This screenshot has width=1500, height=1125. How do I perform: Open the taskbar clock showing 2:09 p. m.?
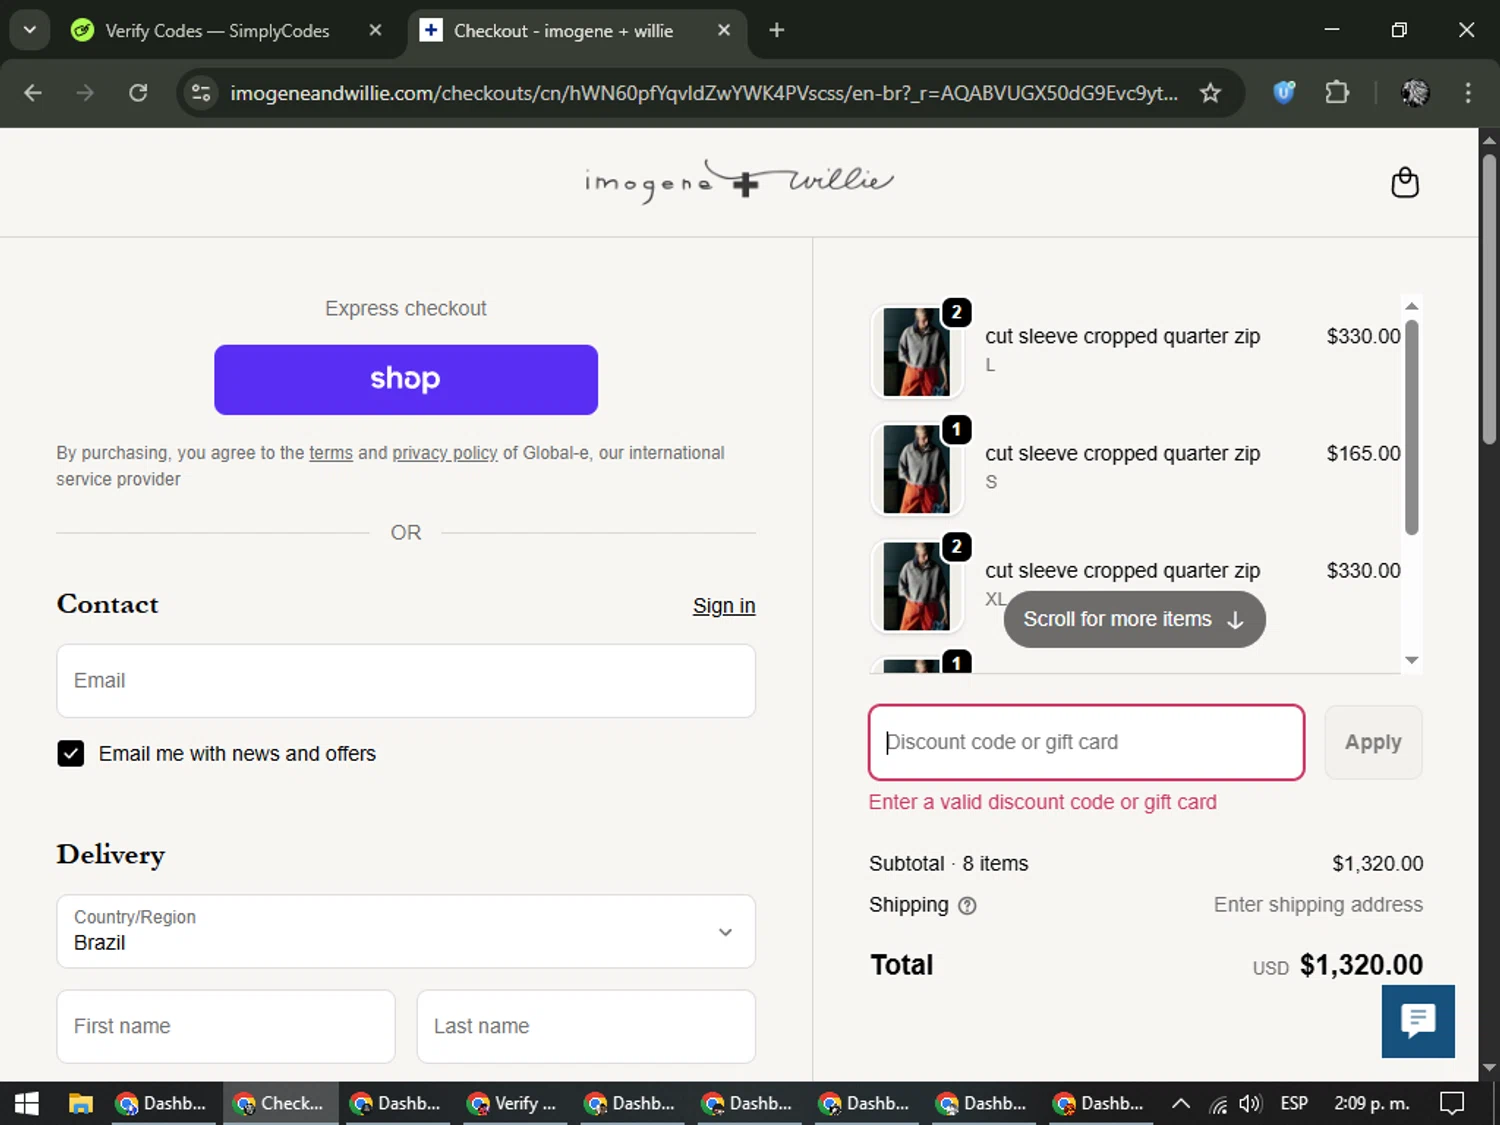click(1372, 1104)
